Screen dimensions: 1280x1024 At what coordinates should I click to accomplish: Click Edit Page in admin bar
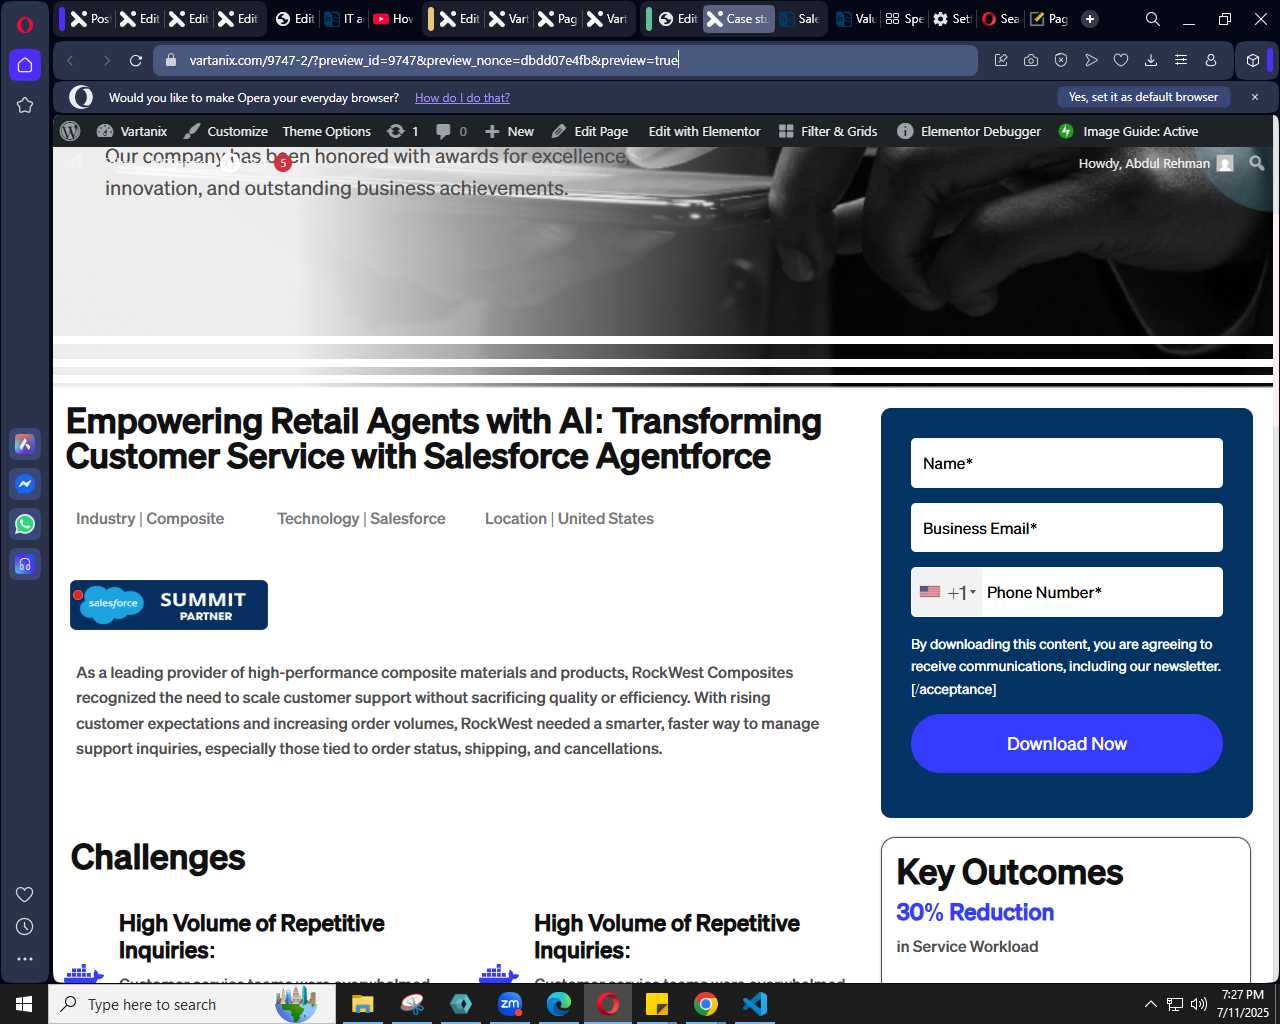(x=590, y=131)
